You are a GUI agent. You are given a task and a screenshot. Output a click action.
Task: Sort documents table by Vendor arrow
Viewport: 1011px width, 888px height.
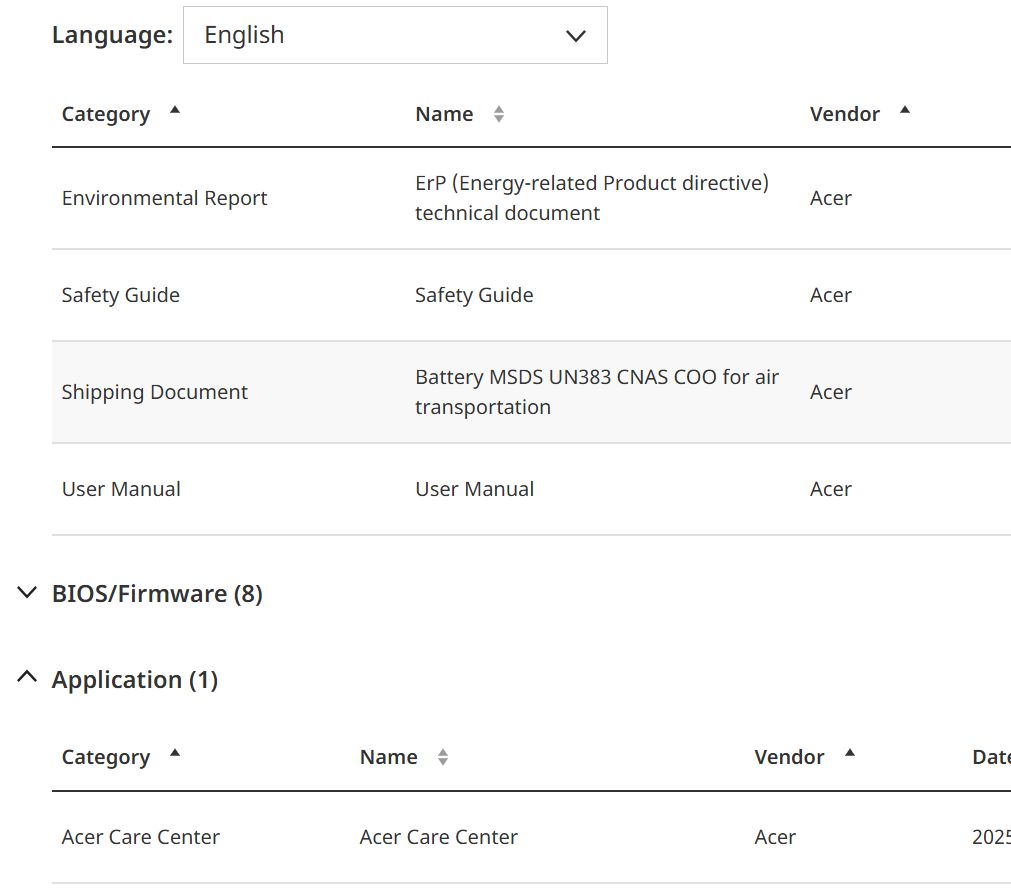(905, 110)
